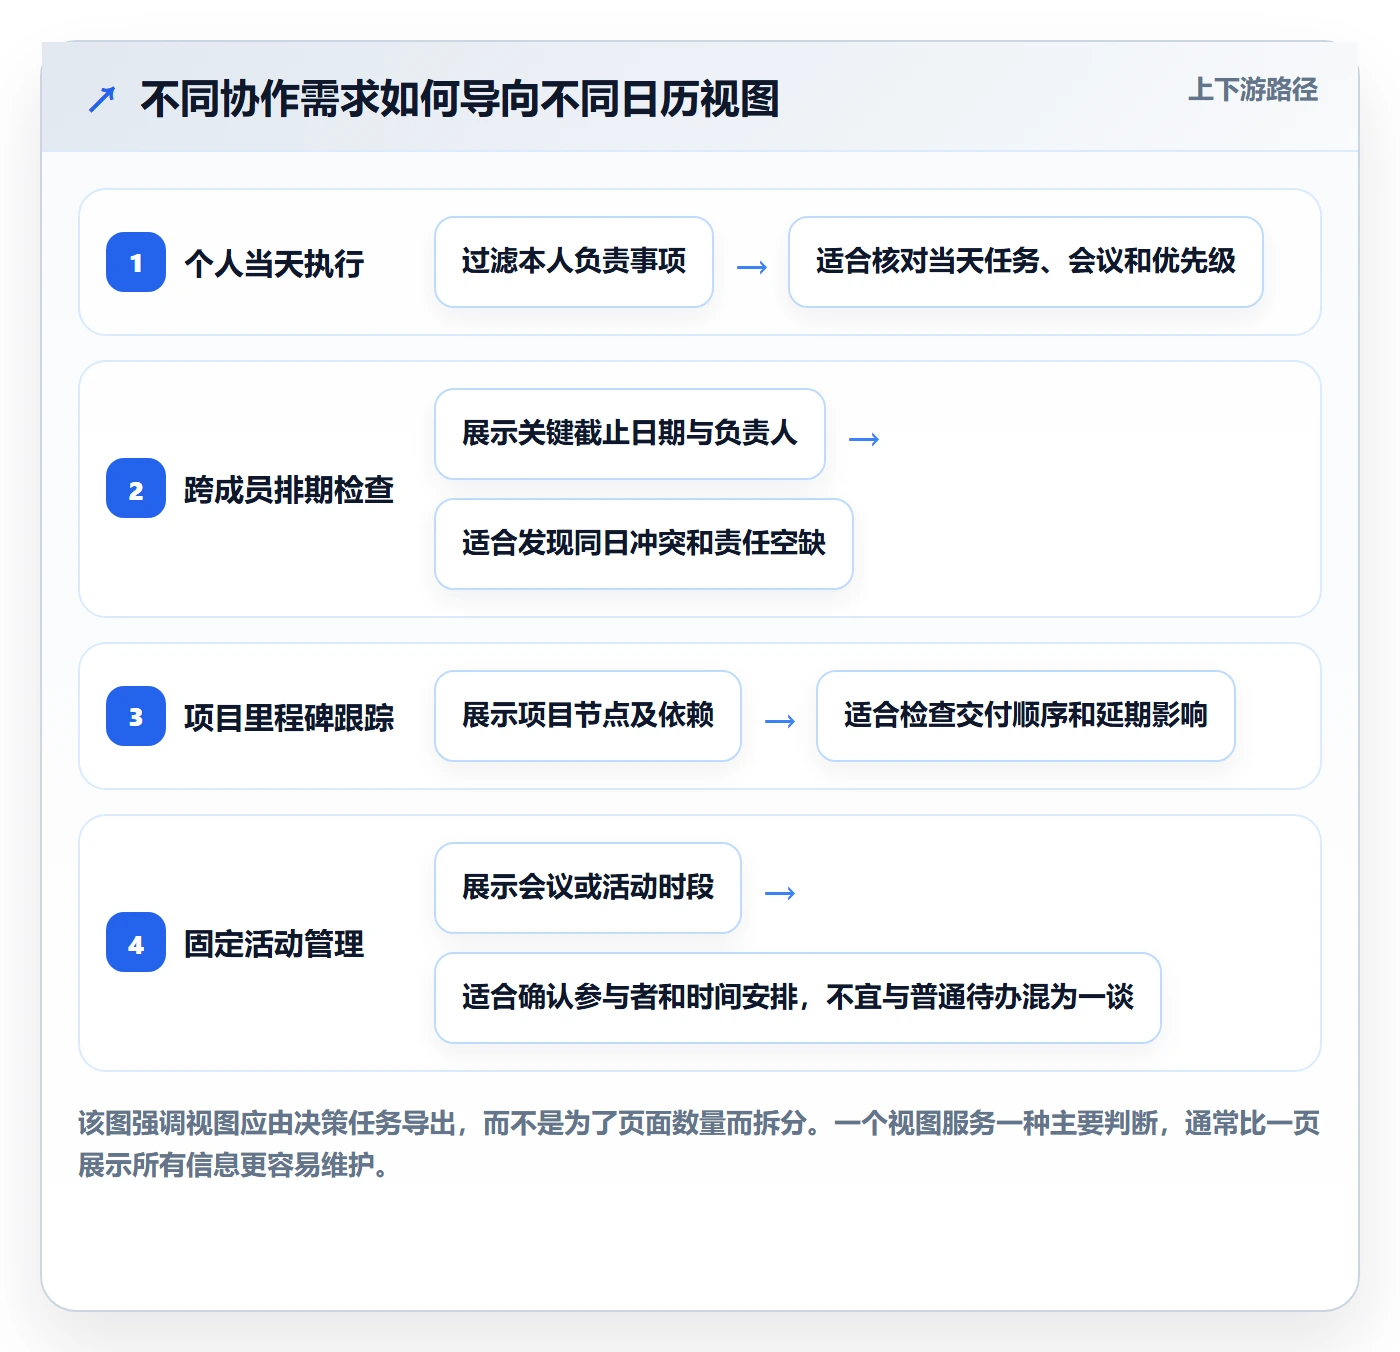Click the arrow after 过滤本人负责事项

click(x=752, y=267)
